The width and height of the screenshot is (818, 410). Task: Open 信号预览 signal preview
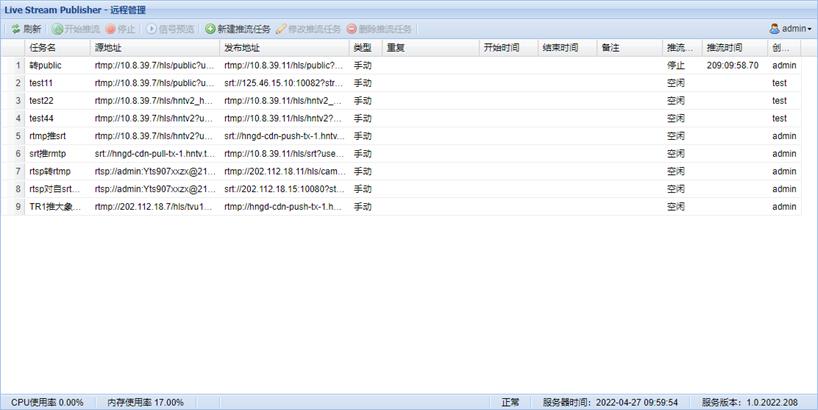coord(170,29)
